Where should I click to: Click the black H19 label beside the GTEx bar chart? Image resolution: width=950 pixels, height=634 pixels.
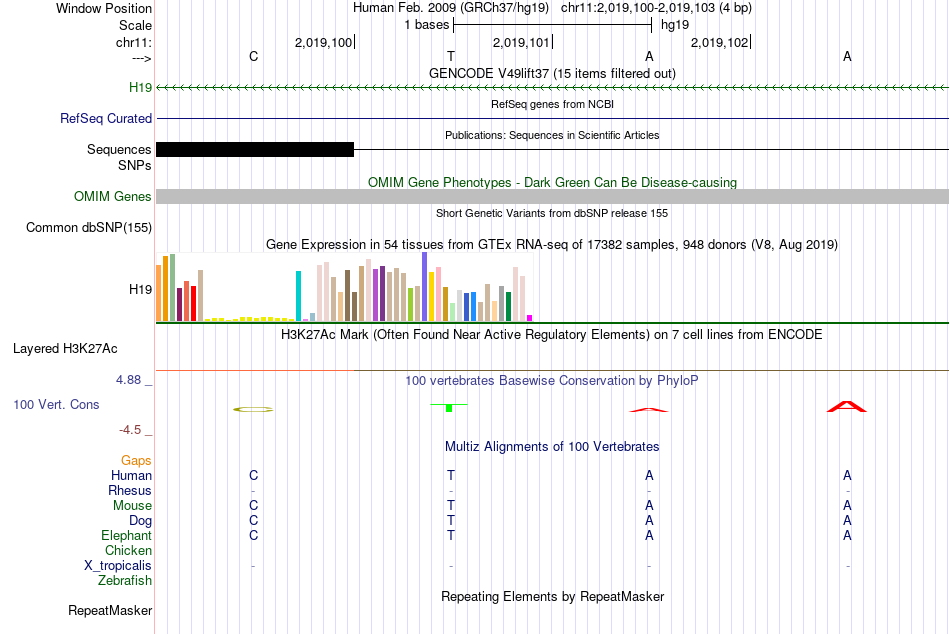click(x=141, y=289)
